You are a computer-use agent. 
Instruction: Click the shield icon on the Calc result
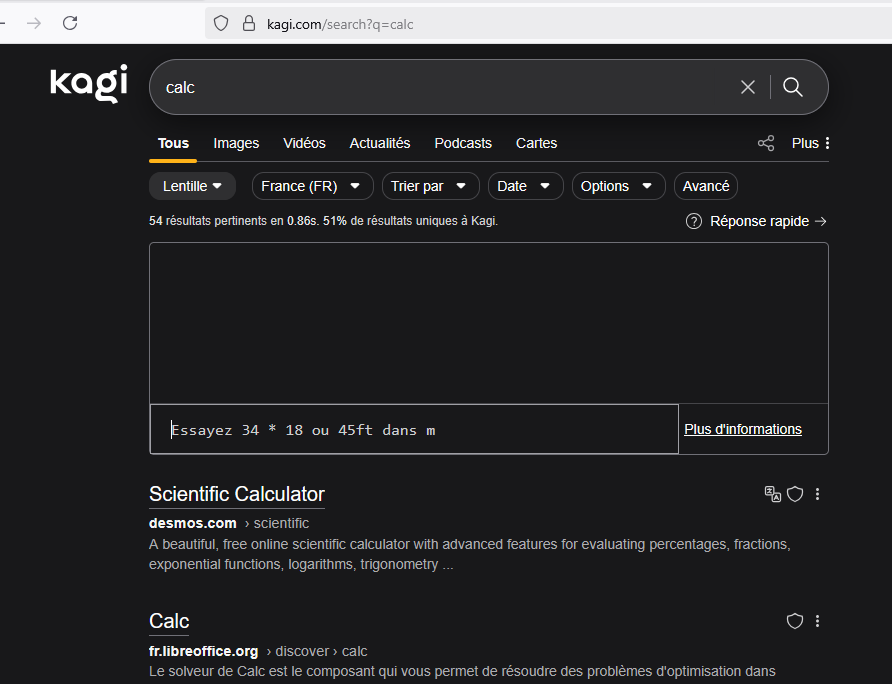pos(795,621)
